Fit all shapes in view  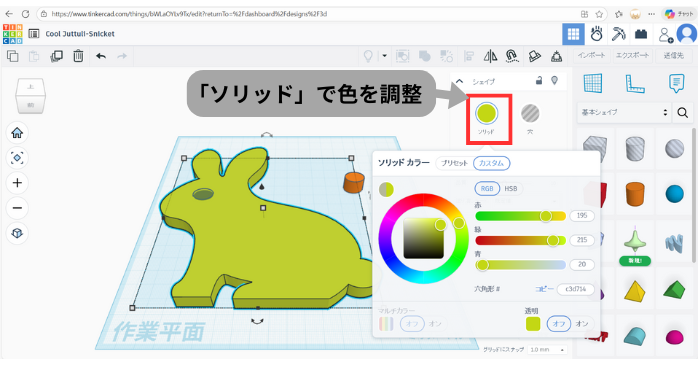click(x=17, y=158)
